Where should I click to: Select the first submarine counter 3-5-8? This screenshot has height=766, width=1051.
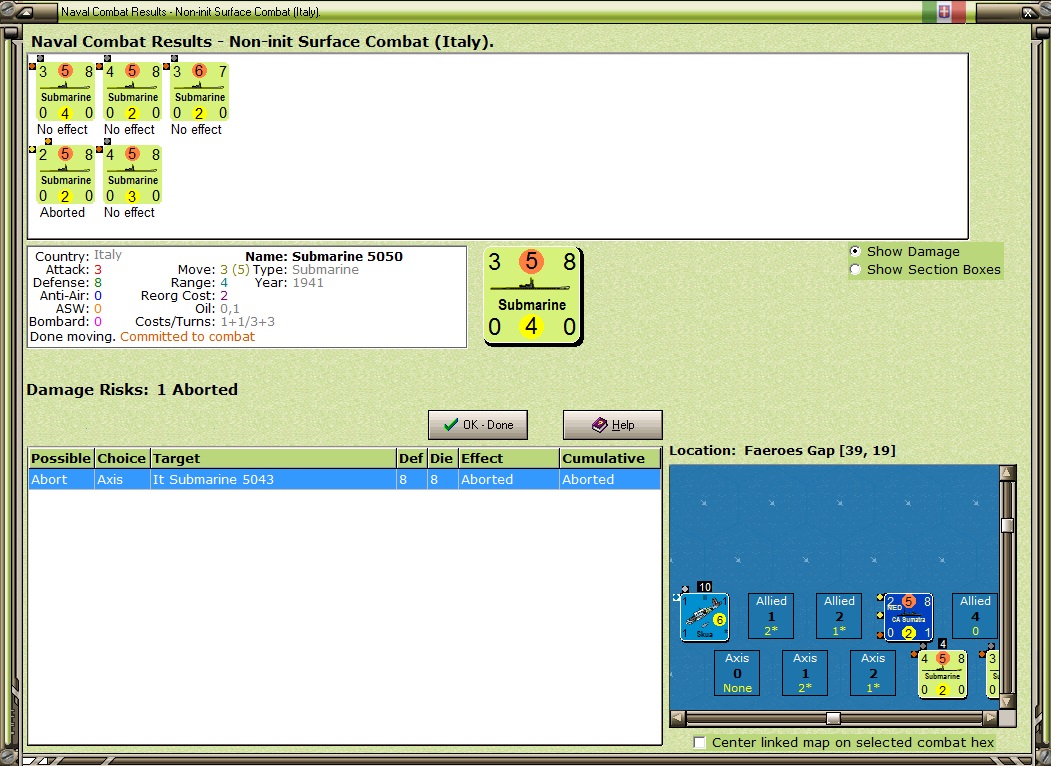point(66,92)
